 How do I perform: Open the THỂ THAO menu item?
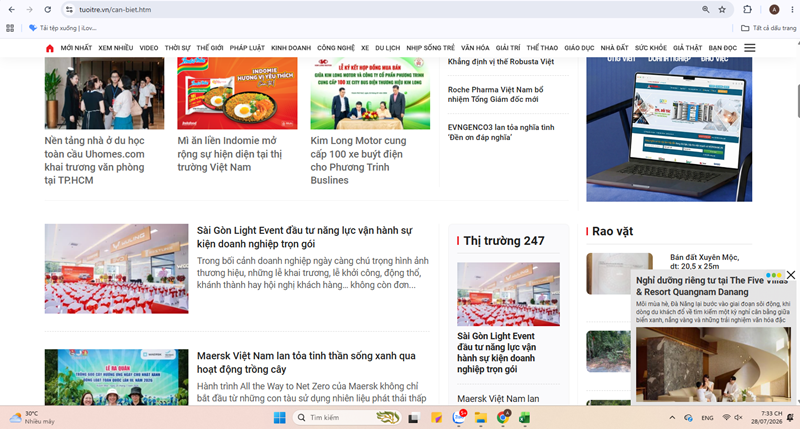(542, 48)
